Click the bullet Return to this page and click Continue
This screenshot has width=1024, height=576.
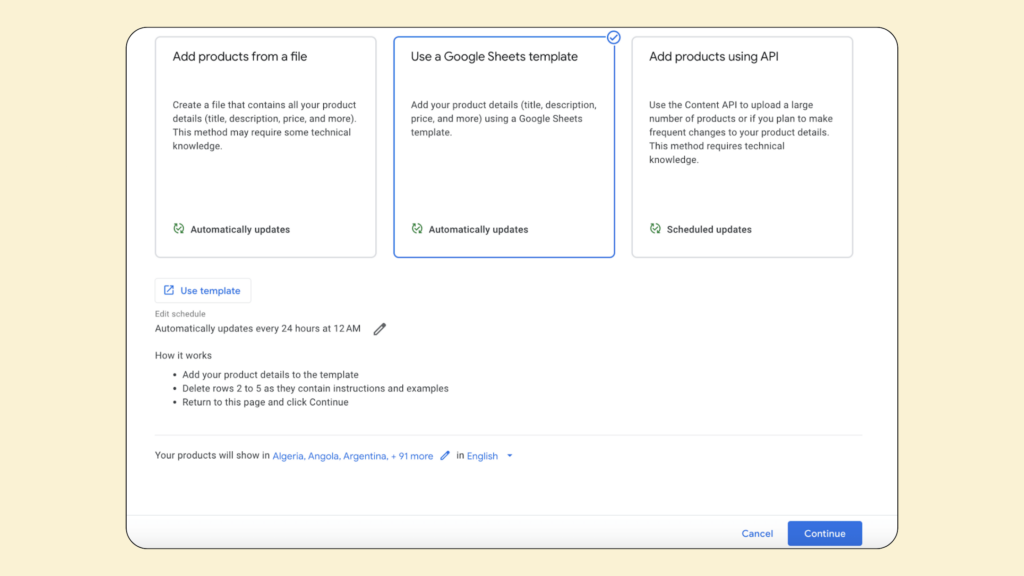coord(265,402)
